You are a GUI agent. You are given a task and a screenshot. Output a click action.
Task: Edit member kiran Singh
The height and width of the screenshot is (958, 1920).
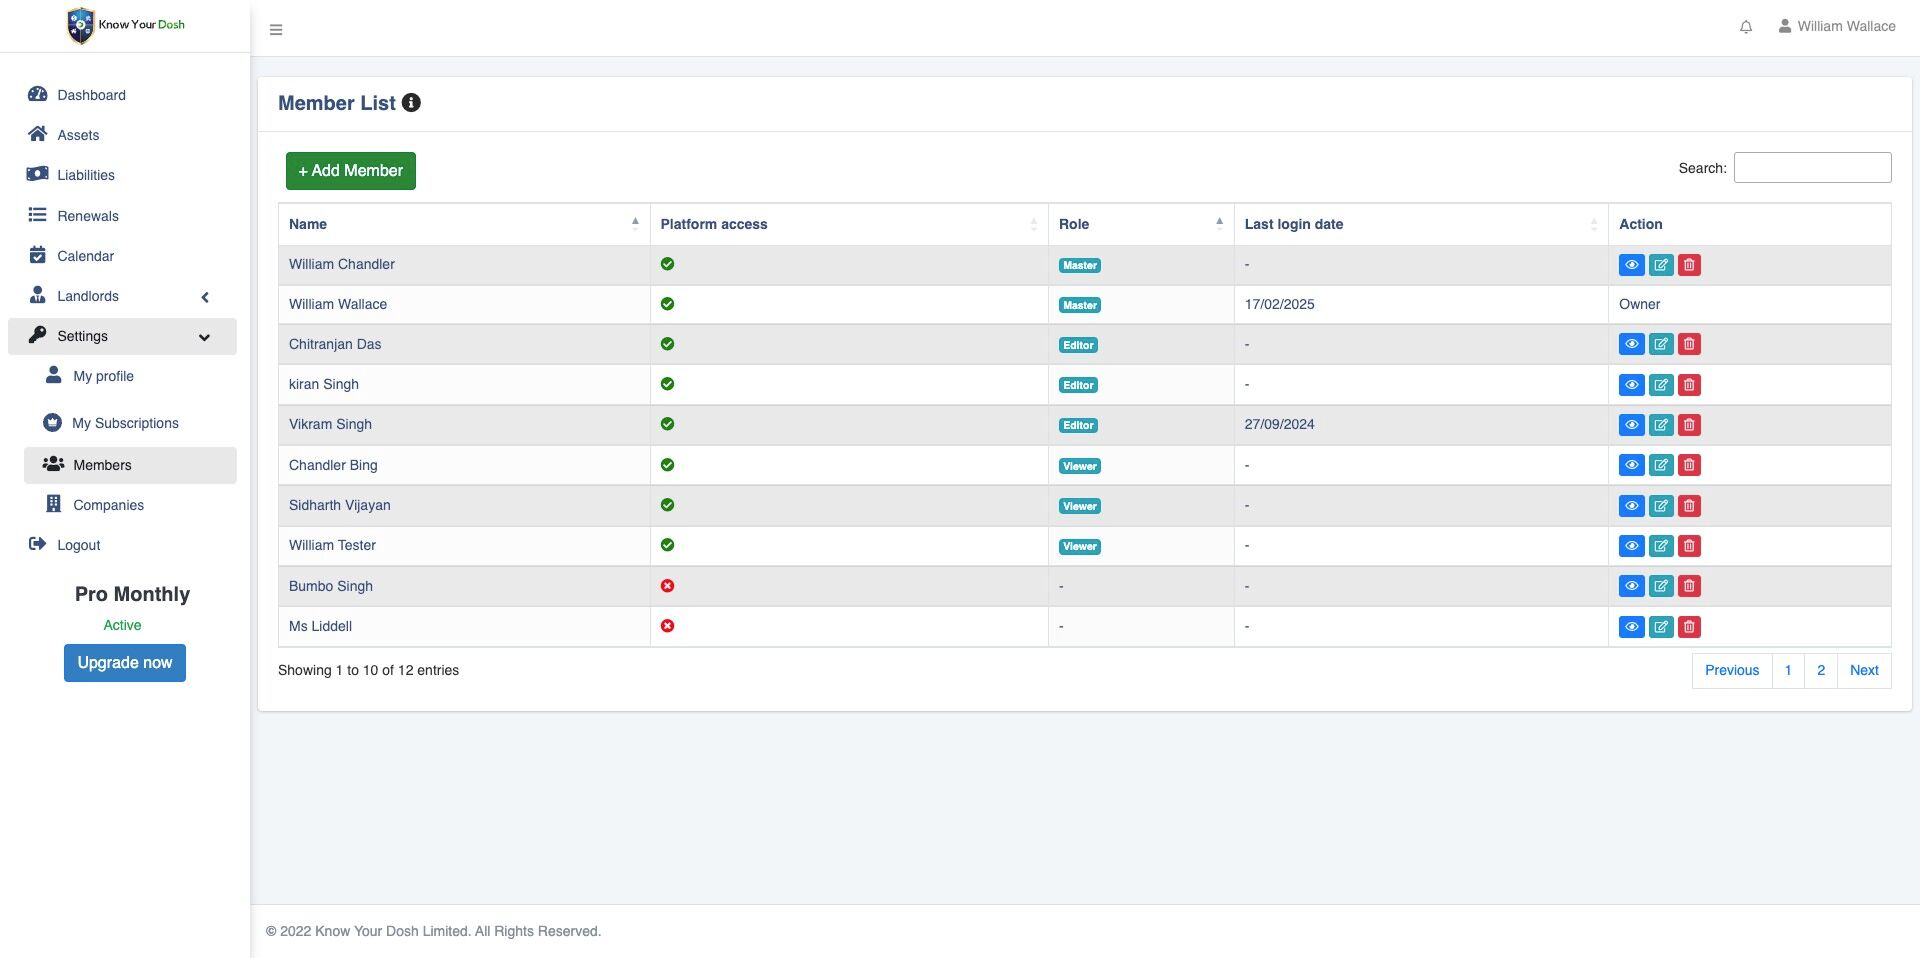pyautogui.click(x=1661, y=385)
